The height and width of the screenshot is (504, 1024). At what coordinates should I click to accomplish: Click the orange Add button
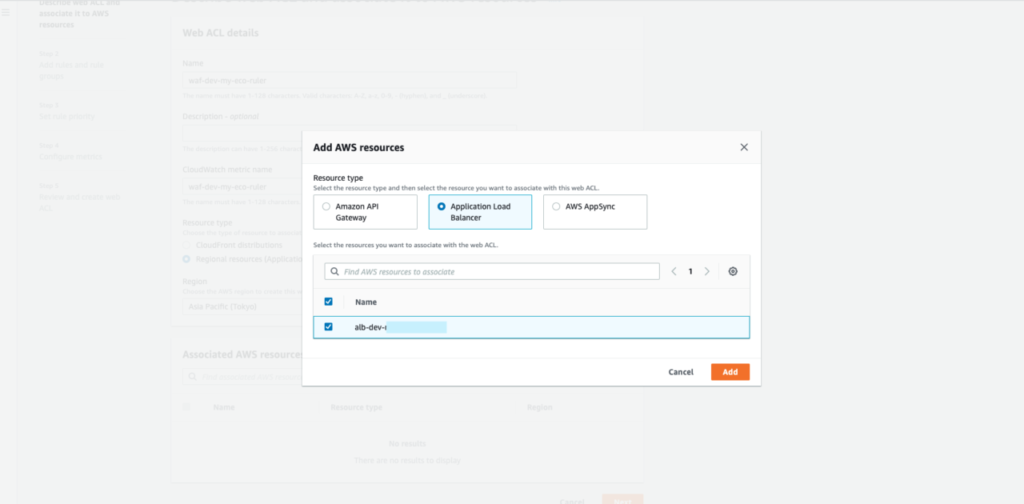click(x=730, y=372)
